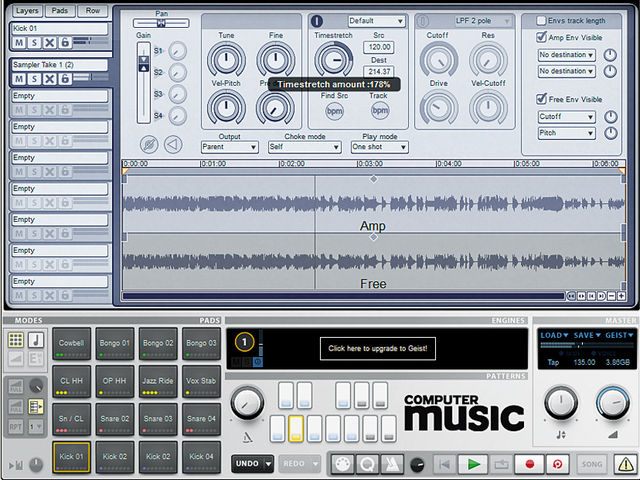
Task: Click the quantize Q icon
Action: tap(367, 464)
